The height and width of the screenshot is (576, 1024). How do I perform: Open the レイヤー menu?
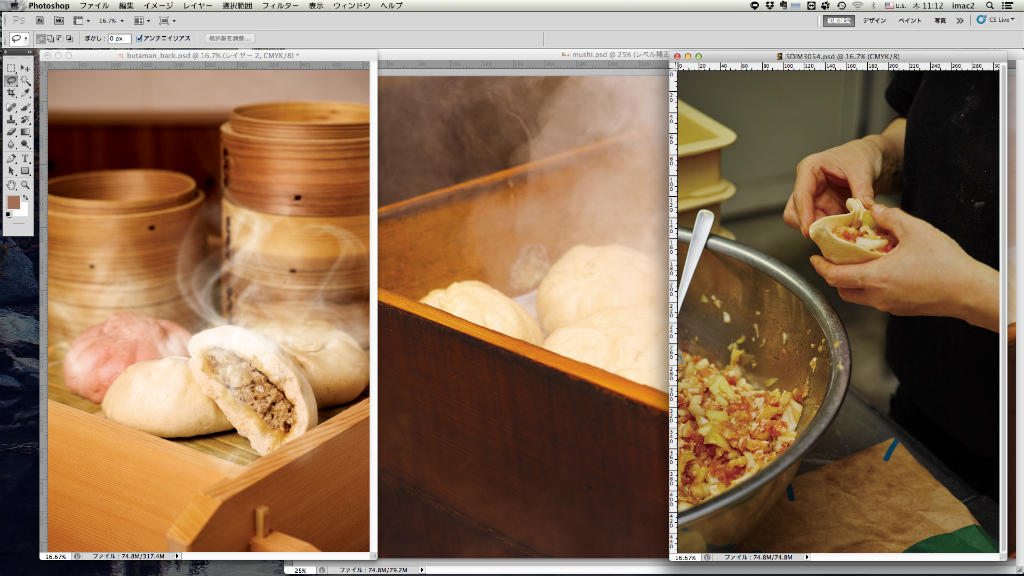[x=197, y=6]
